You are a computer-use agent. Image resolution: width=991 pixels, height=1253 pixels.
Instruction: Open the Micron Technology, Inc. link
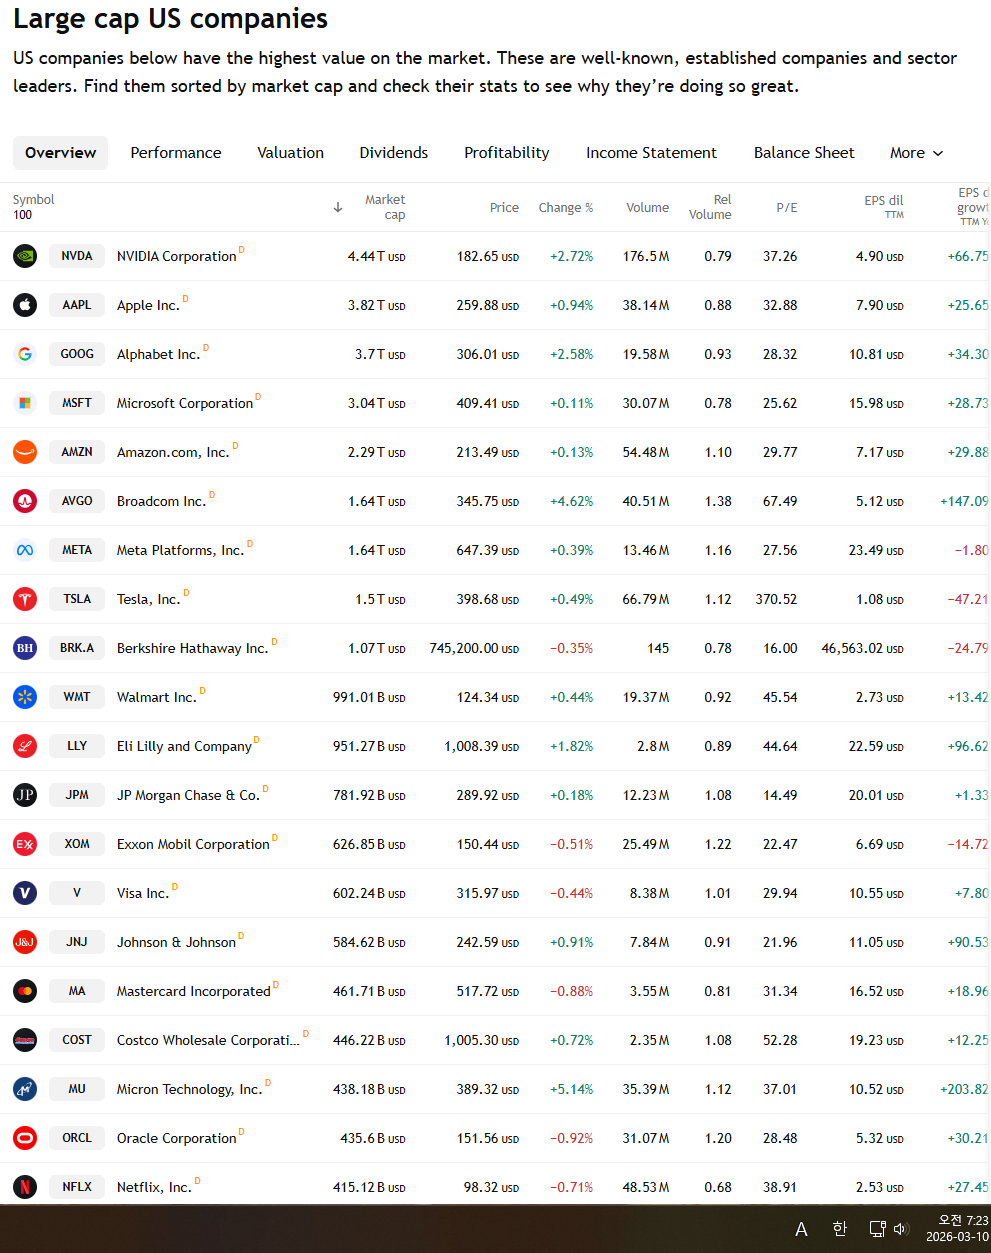190,1089
